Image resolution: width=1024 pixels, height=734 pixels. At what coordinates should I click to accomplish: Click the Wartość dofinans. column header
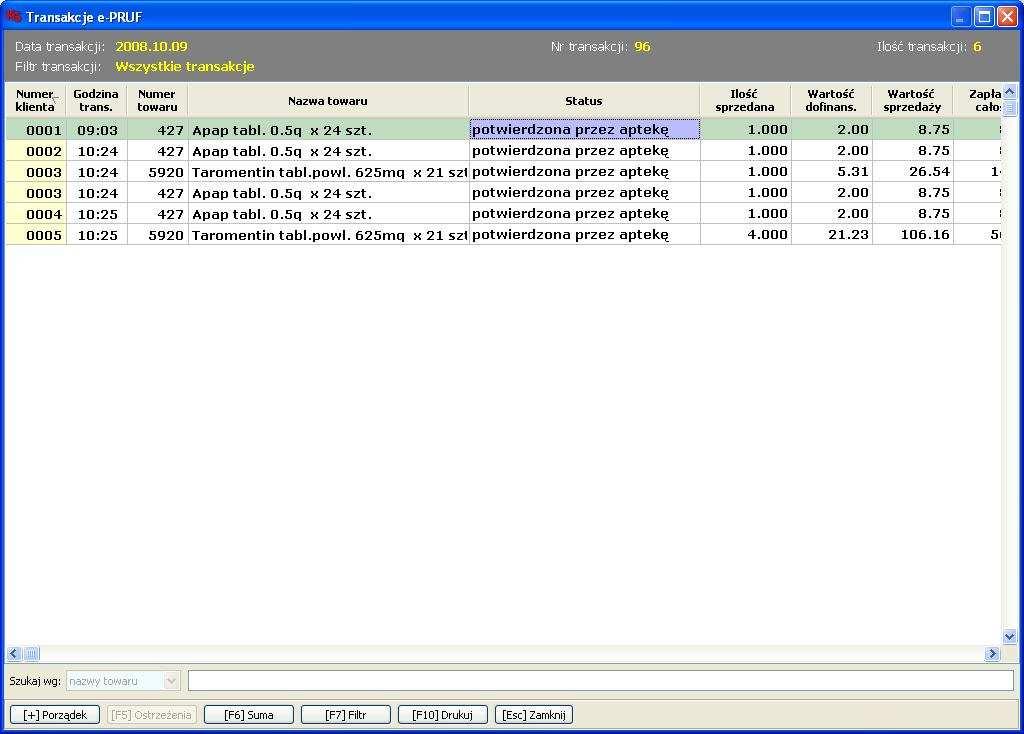coord(831,101)
